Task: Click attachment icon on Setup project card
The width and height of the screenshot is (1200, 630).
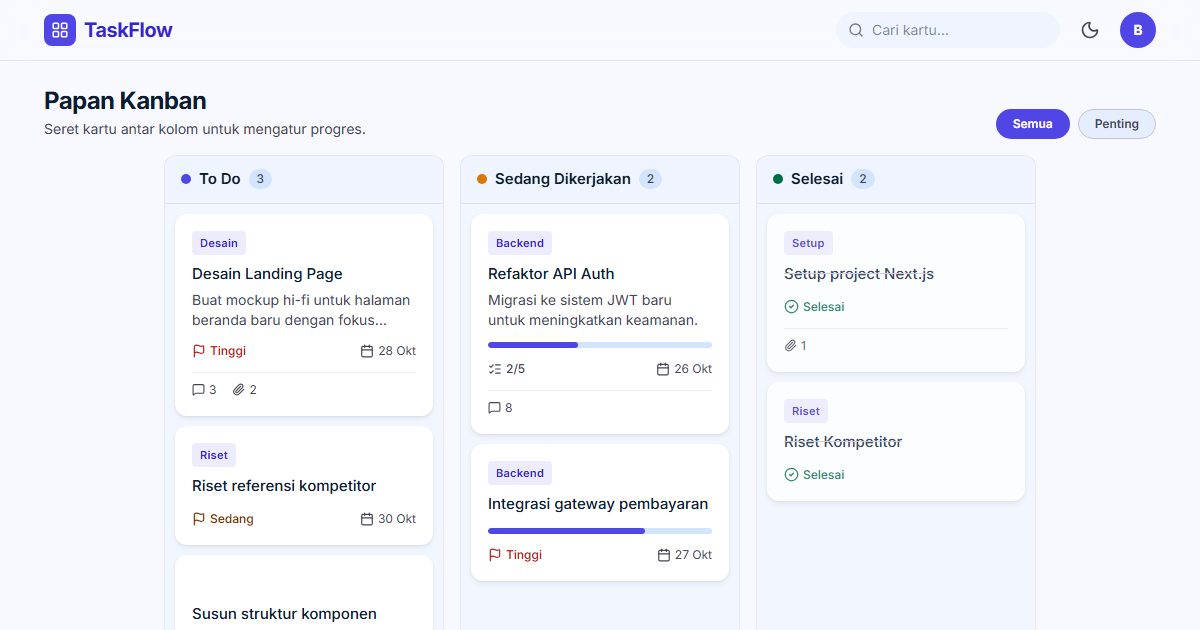Action: pos(790,346)
